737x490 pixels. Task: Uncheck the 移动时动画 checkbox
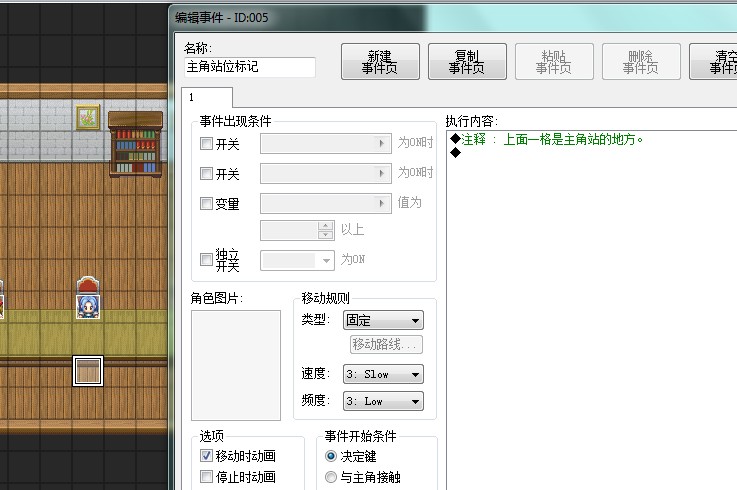coord(206,455)
